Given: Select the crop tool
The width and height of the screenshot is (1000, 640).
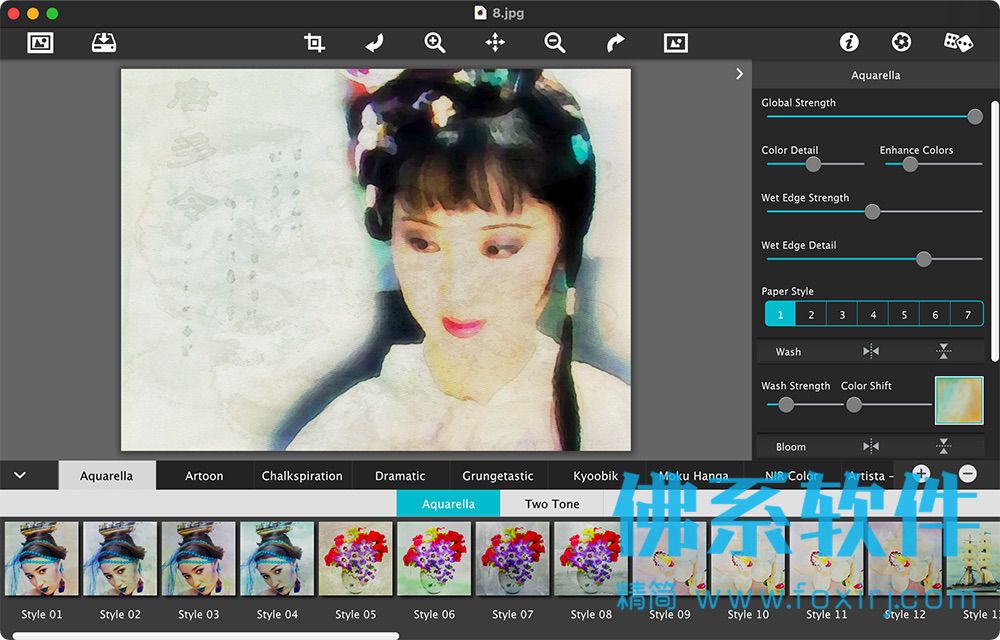Looking at the screenshot, I should (x=314, y=43).
